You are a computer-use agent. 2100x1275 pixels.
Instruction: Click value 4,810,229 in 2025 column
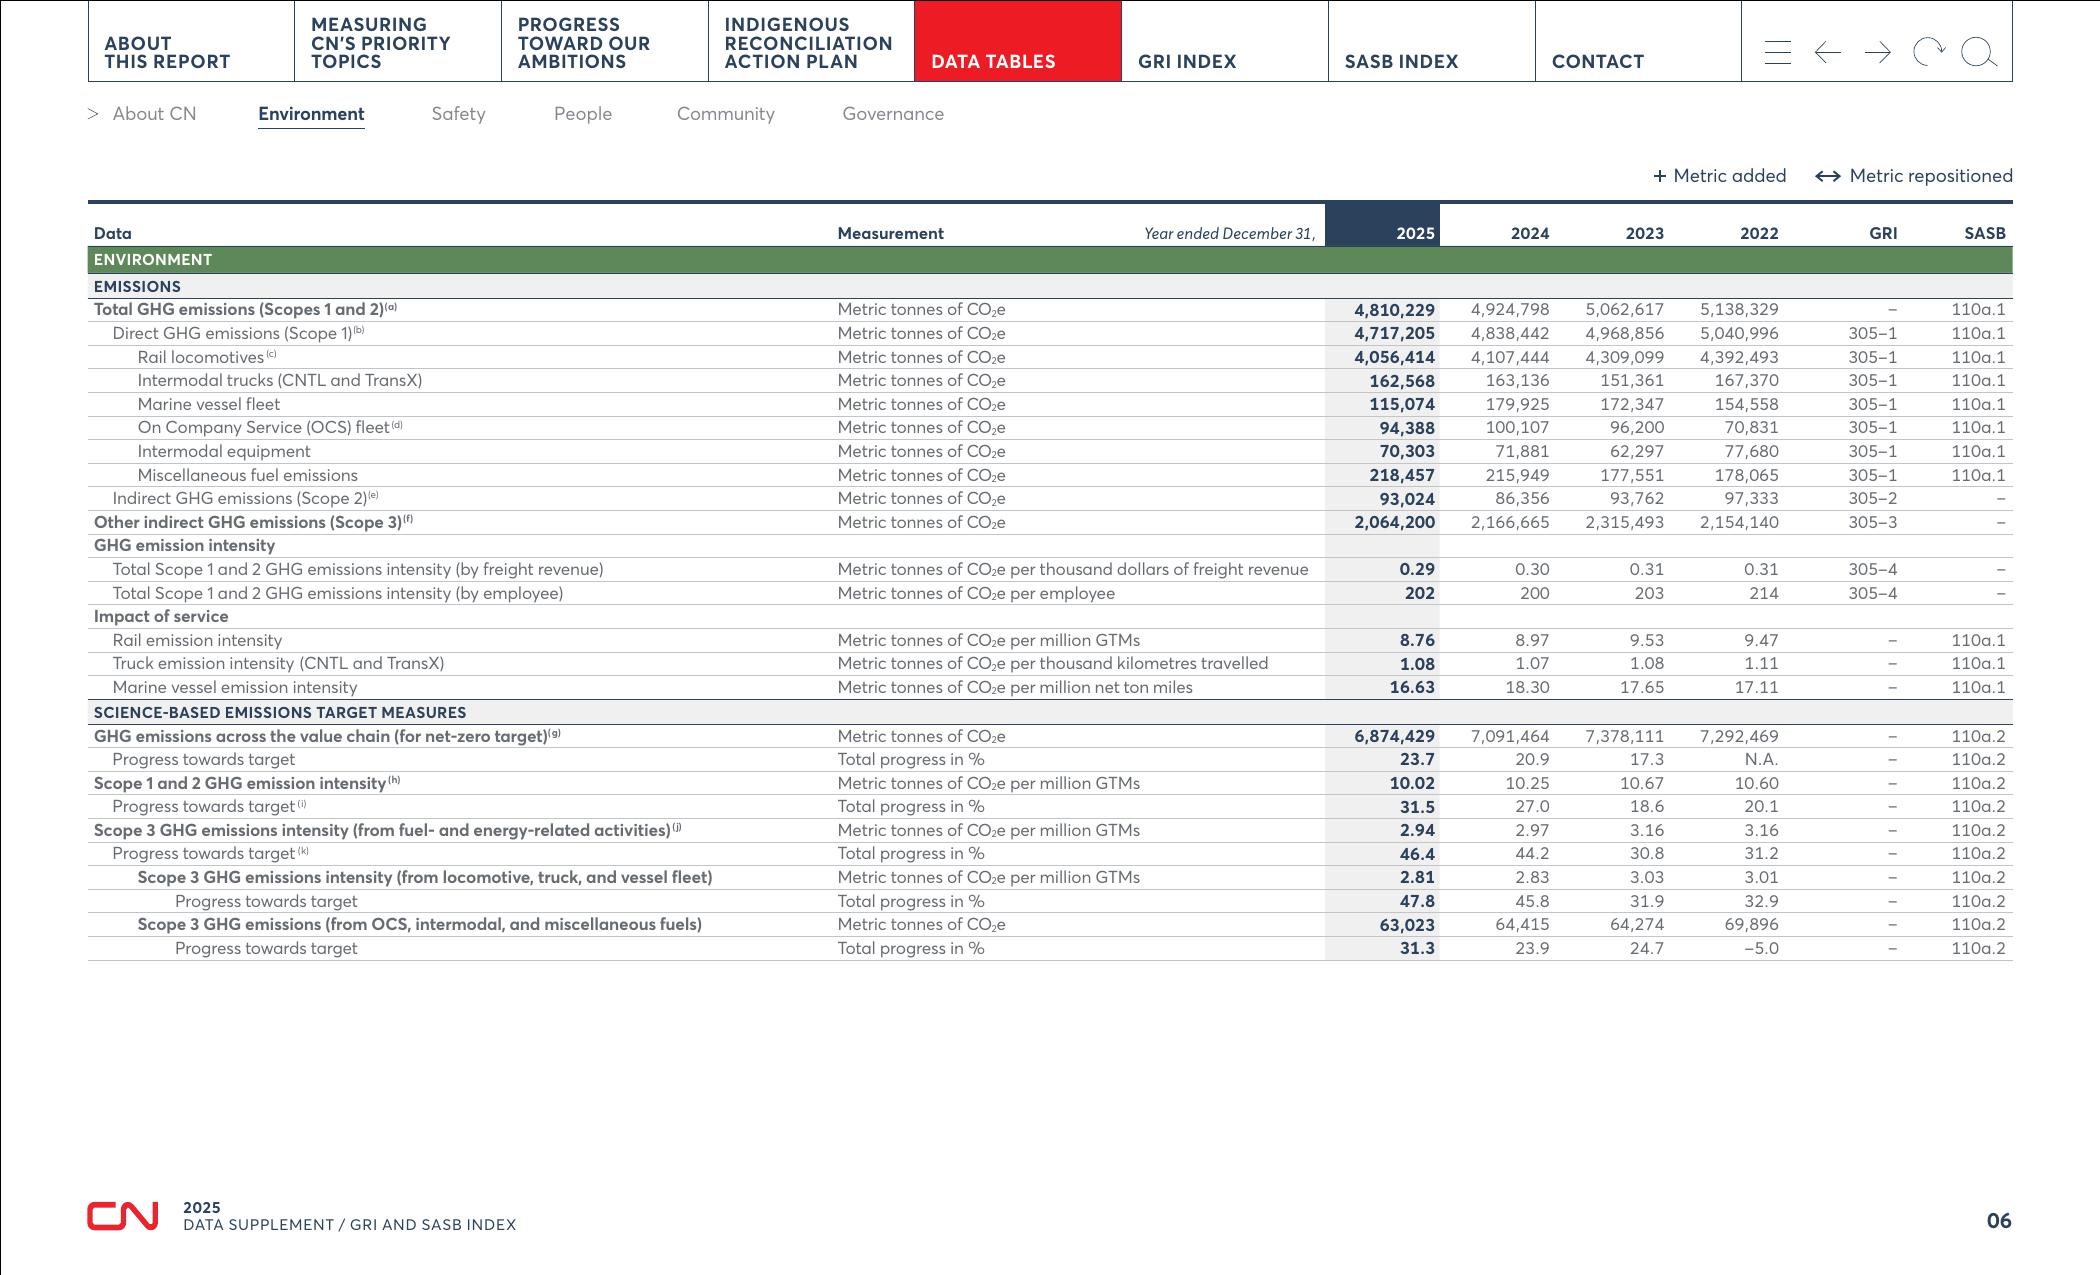coord(1394,310)
